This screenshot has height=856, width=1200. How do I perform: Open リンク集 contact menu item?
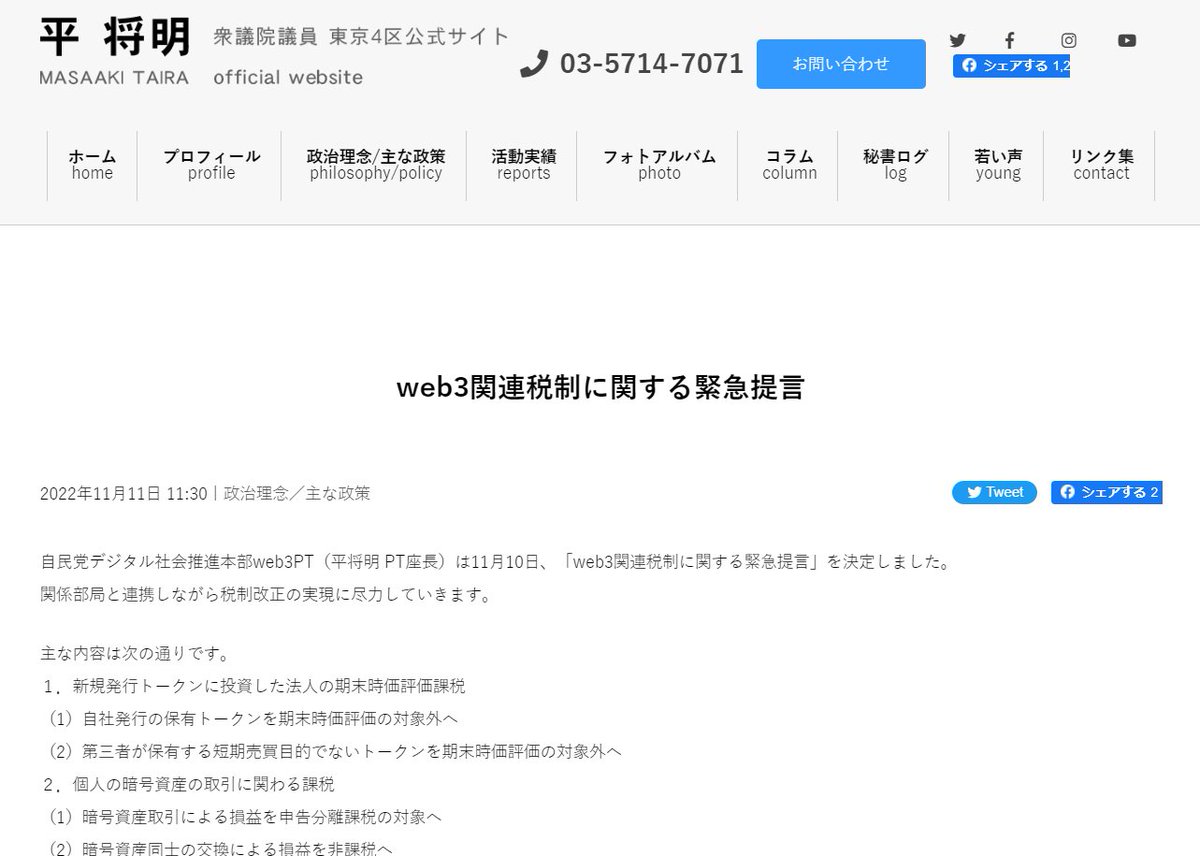pos(1101,165)
